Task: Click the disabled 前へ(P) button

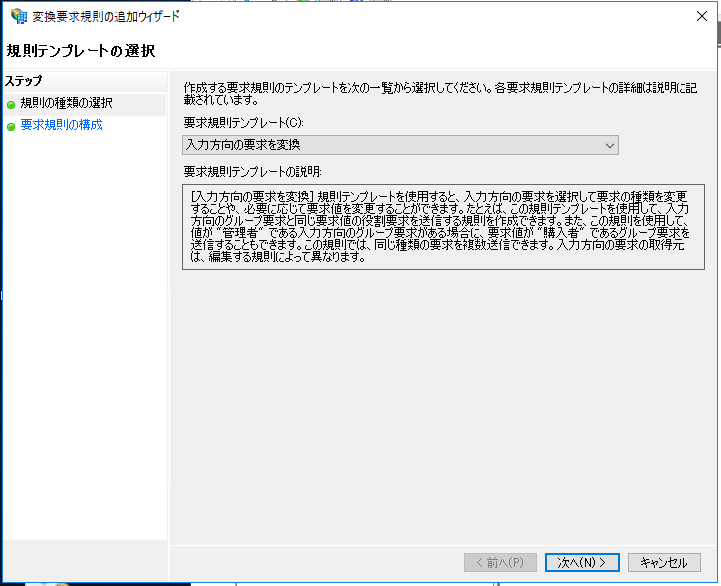Action: 500,562
